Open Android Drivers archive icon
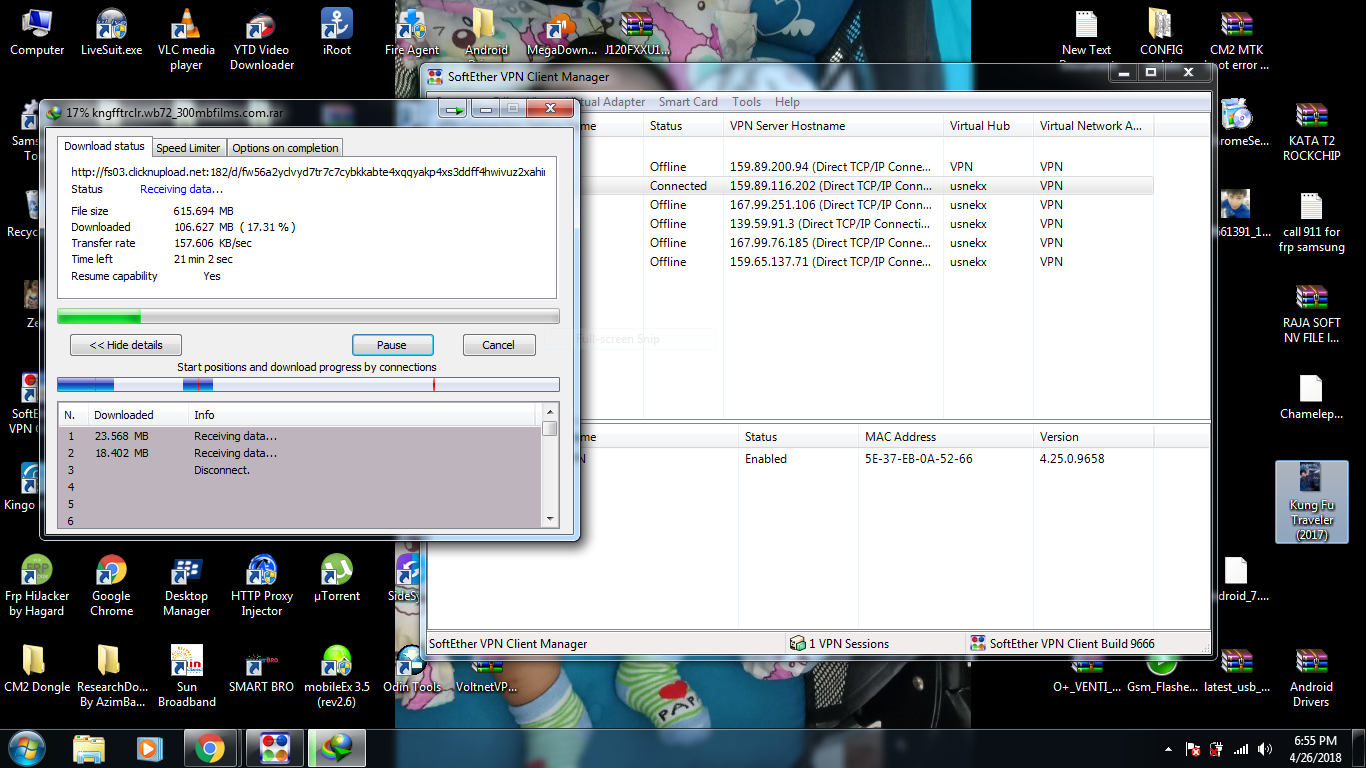 [x=1311, y=677]
